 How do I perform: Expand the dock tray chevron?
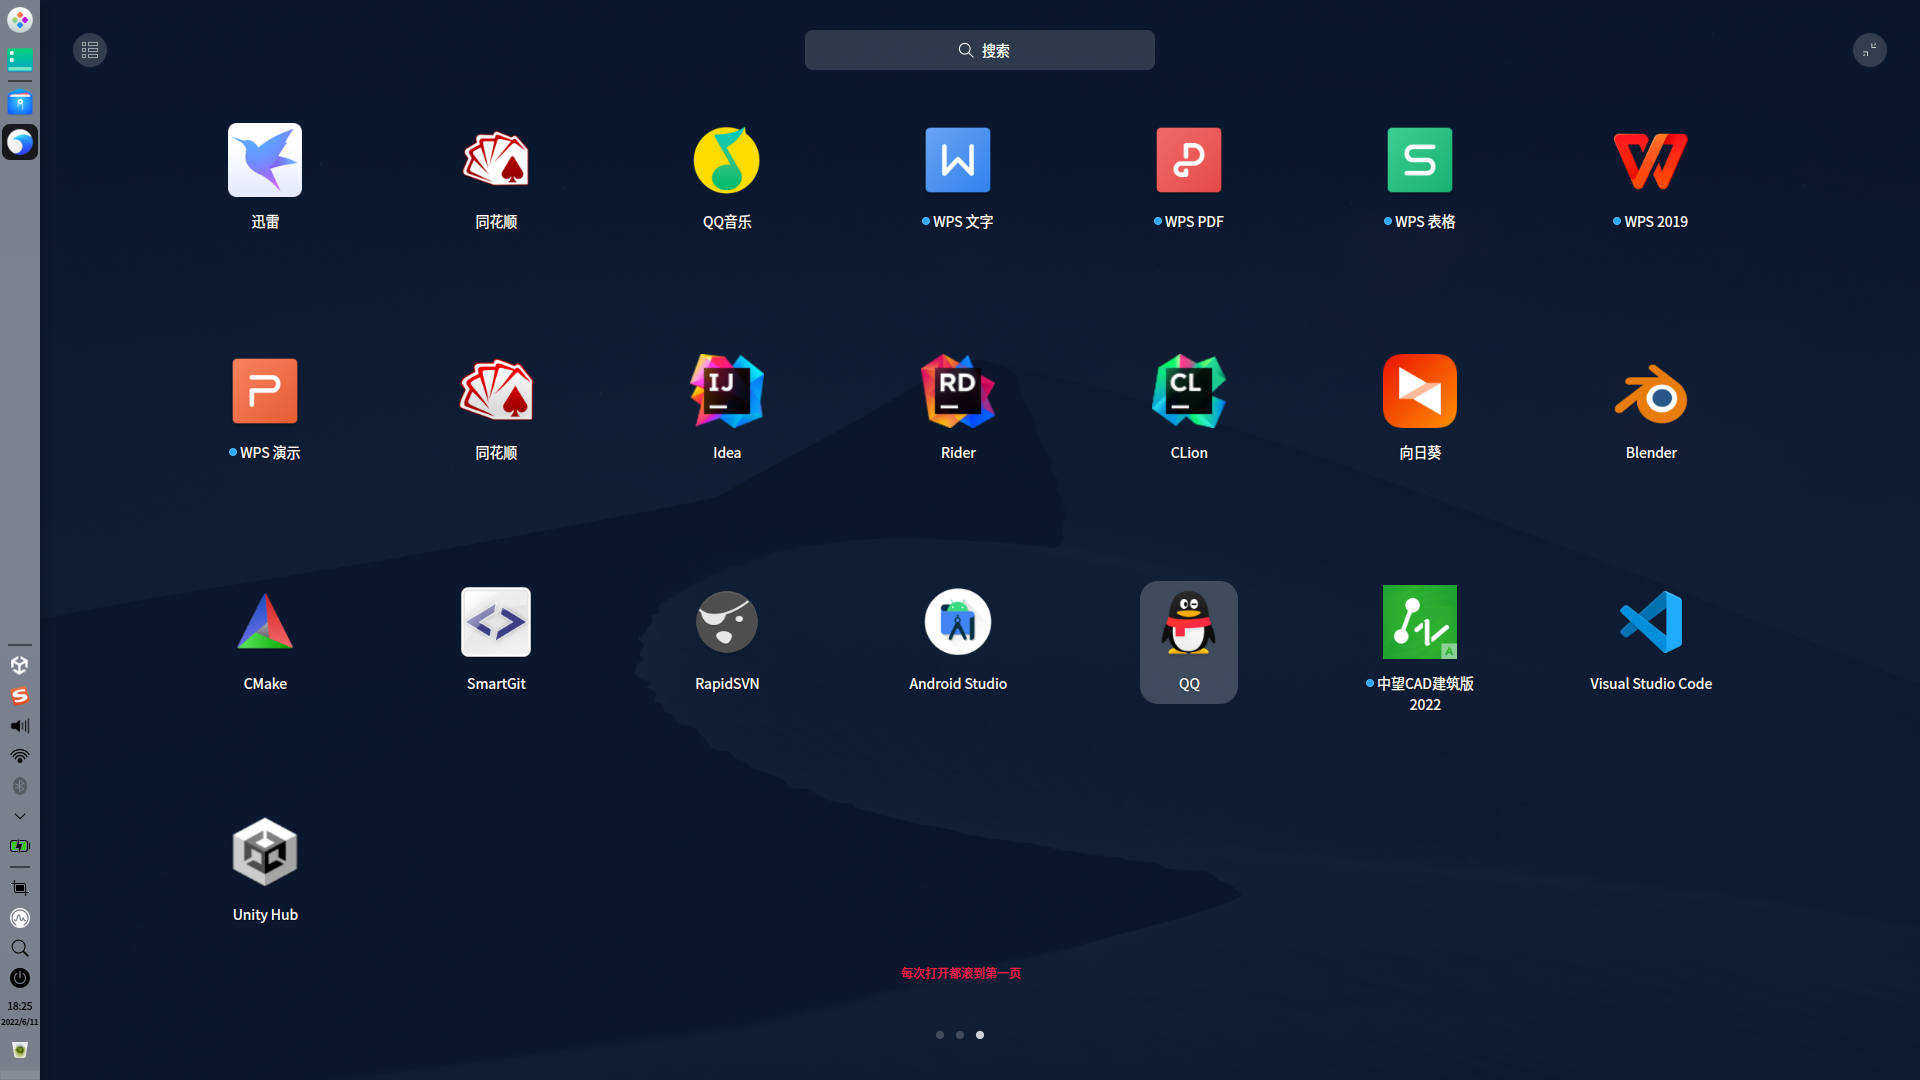point(20,816)
